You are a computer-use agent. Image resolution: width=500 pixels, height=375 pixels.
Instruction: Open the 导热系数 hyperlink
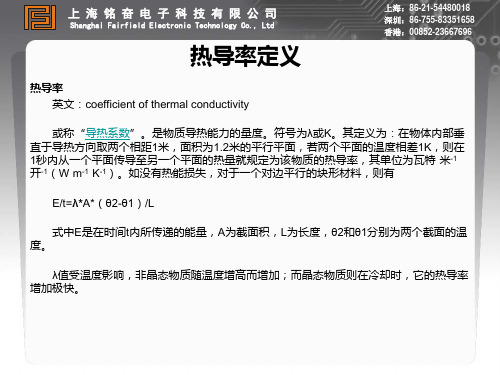[x=108, y=133]
